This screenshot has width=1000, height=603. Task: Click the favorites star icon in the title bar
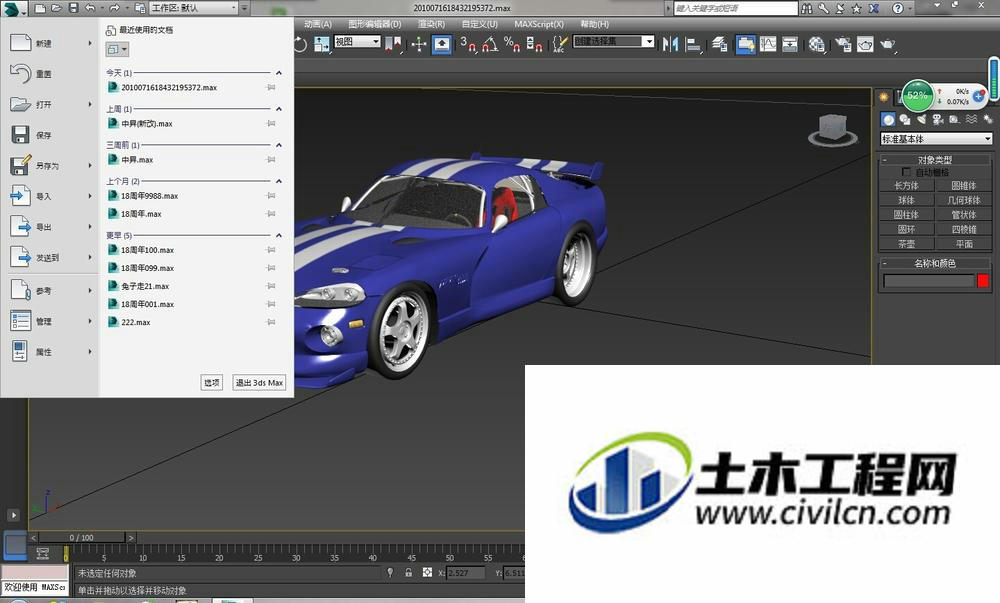click(857, 8)
